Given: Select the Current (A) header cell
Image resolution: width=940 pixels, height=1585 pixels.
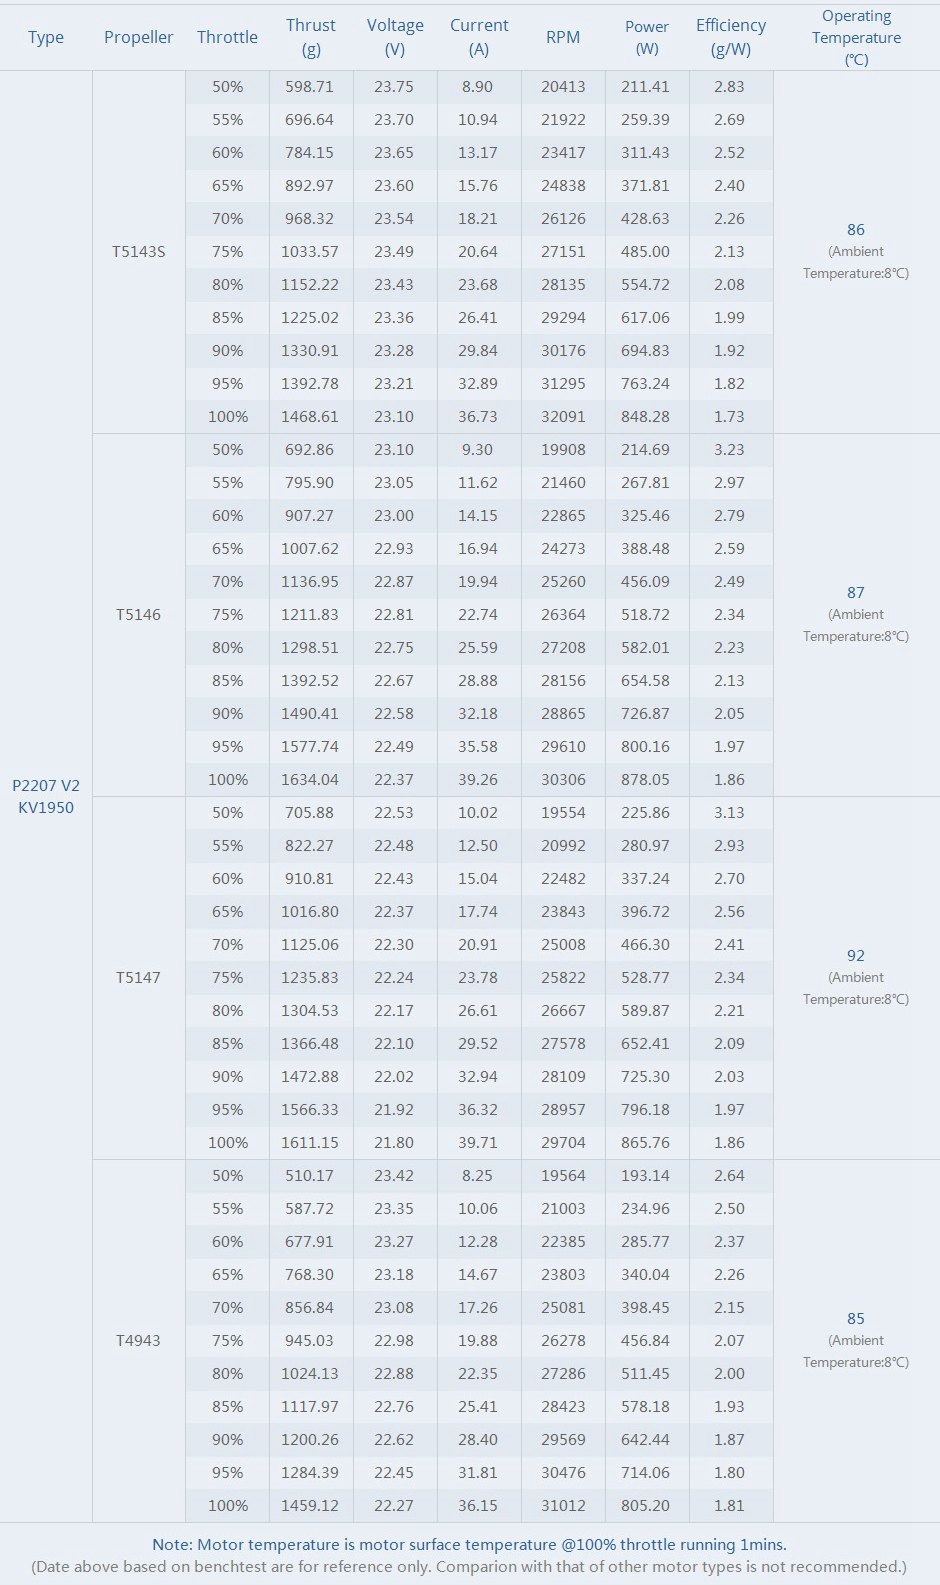Looking at the screenshot, I should point(479,37).
